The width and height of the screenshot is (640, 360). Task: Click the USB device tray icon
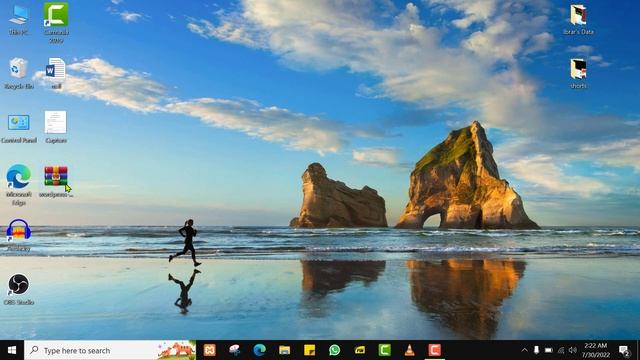click(536, 350)
